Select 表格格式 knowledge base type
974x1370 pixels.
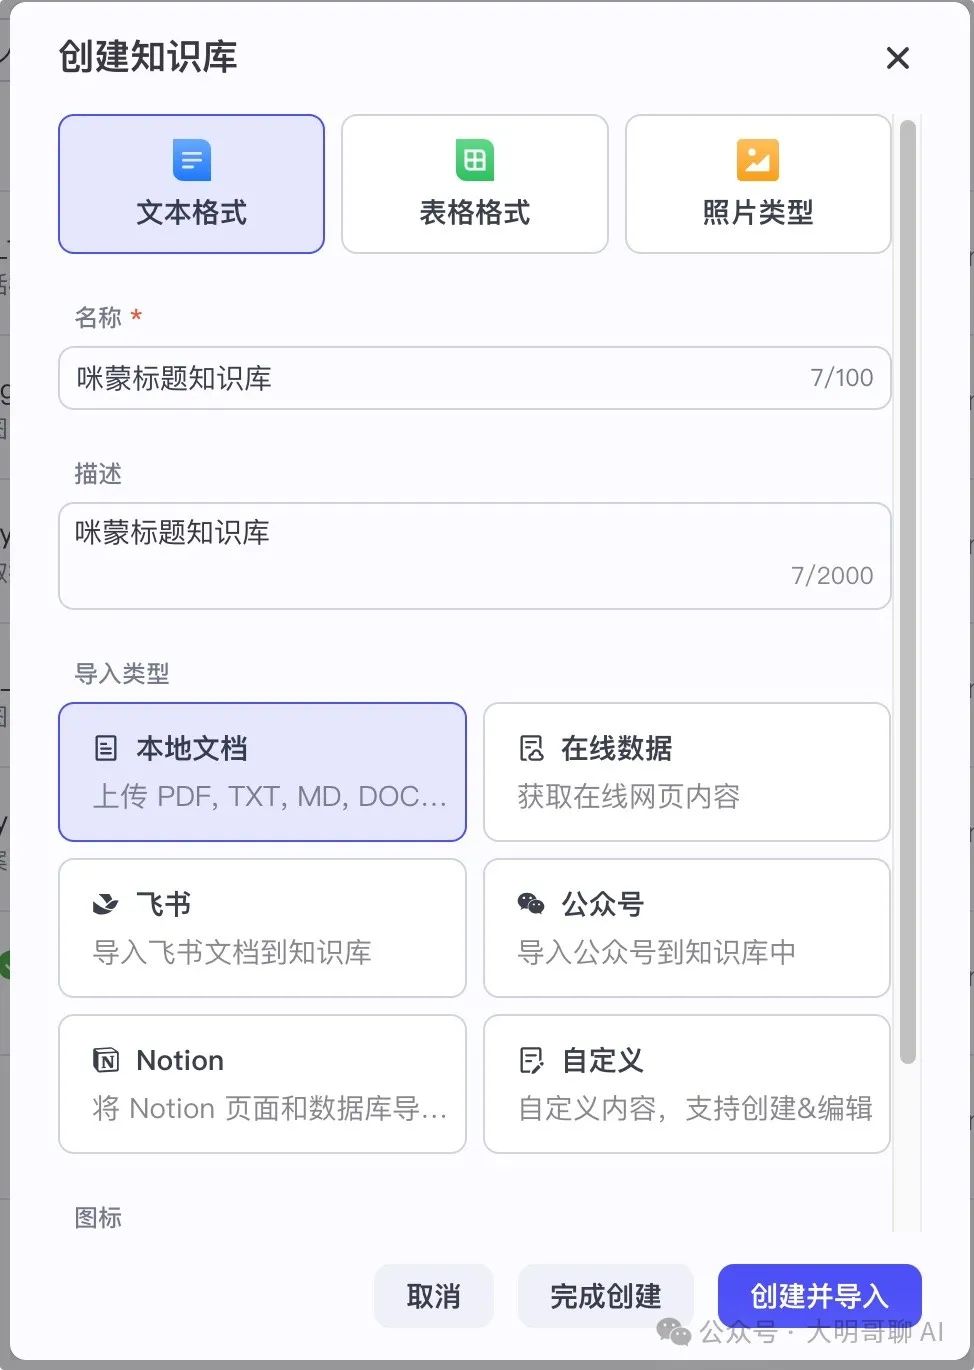coord(475,184)
